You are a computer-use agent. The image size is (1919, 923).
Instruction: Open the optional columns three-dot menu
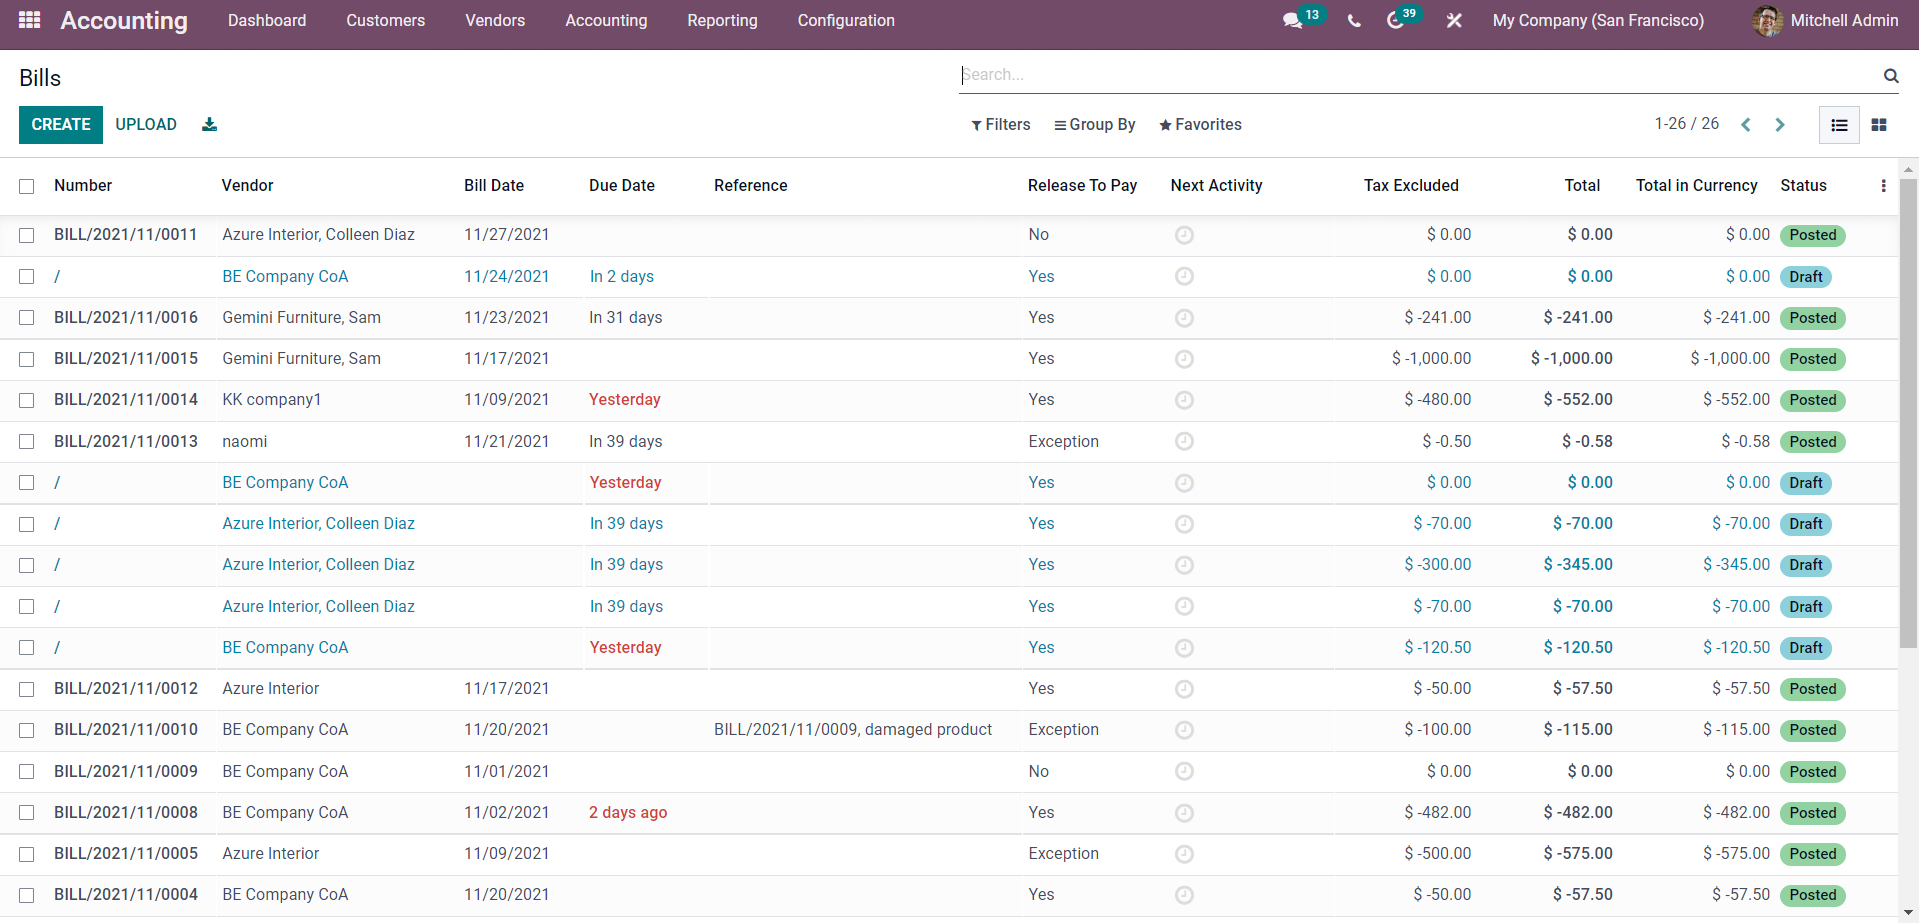pyautogui.click(x=1883, y=186)
